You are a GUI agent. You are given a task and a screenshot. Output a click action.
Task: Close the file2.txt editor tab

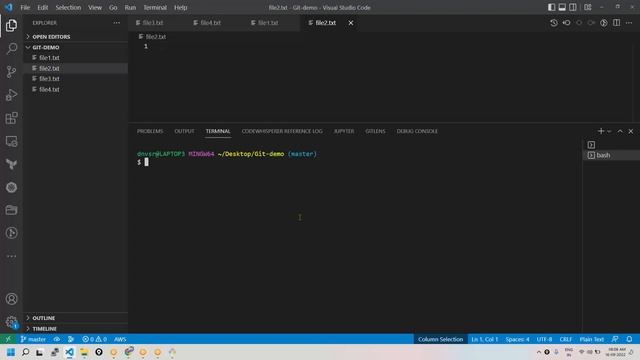click(x=351, y=23)
